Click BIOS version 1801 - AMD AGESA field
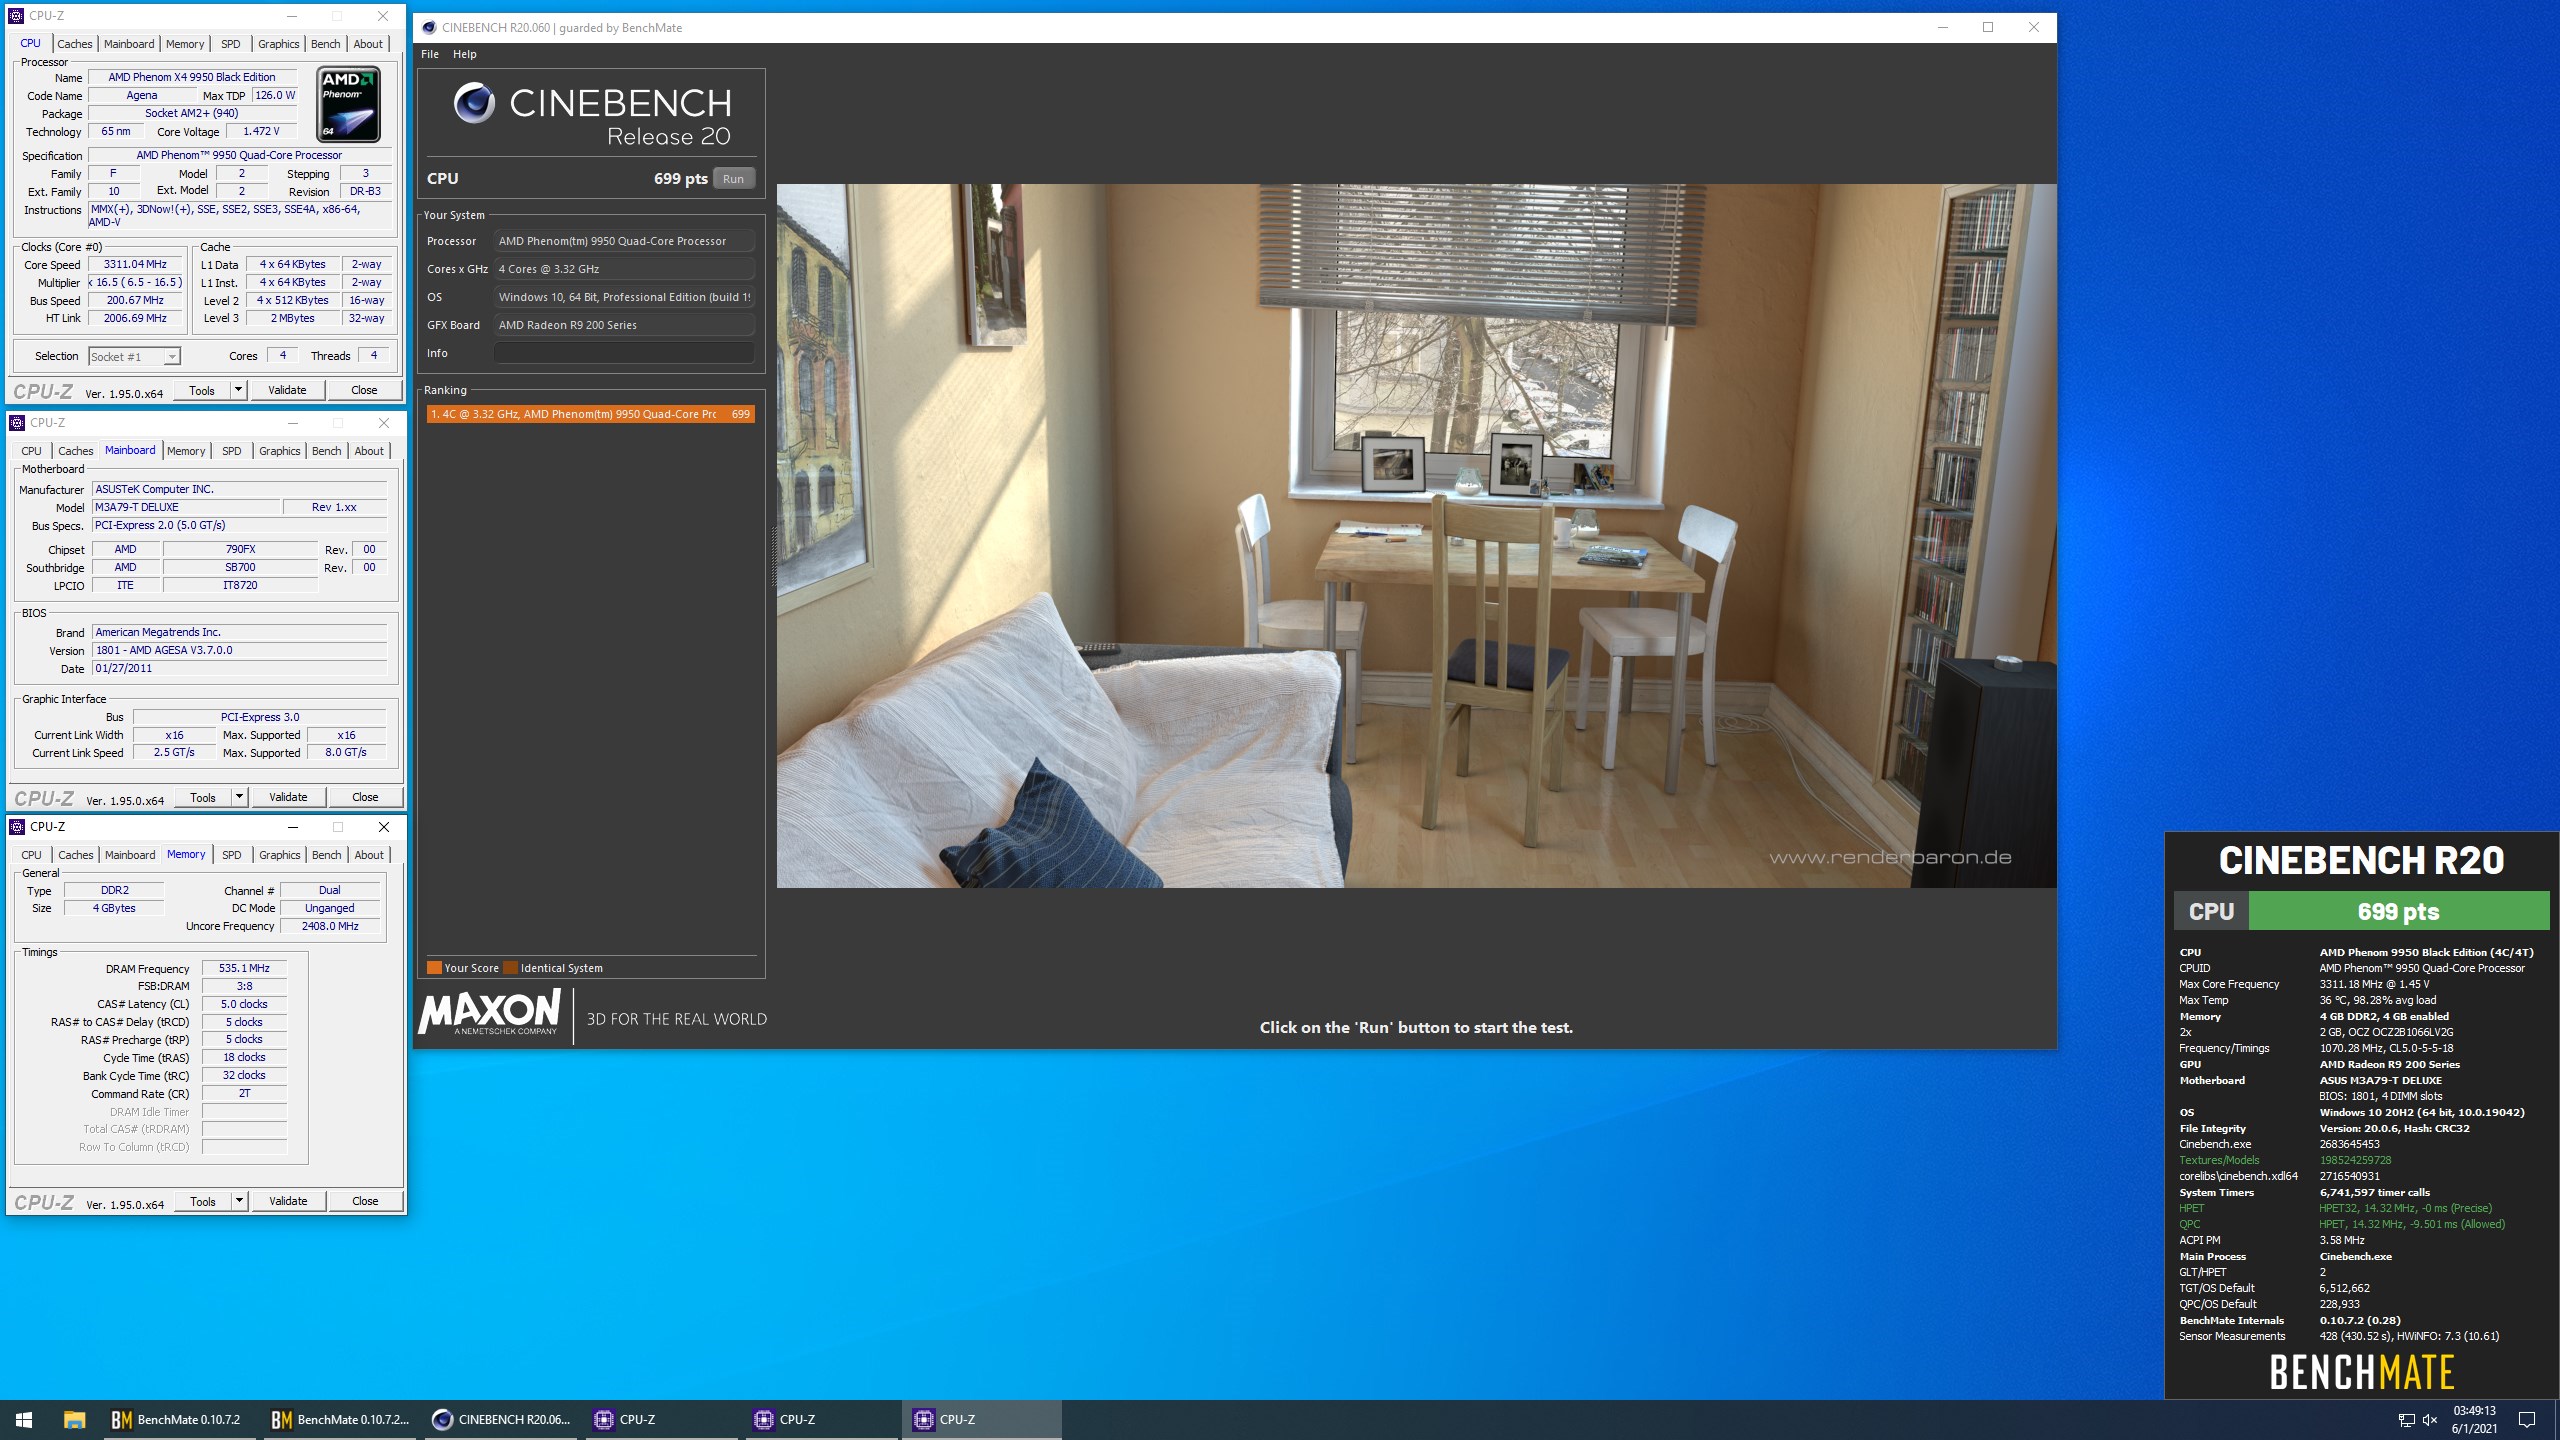 coord(239,650)
